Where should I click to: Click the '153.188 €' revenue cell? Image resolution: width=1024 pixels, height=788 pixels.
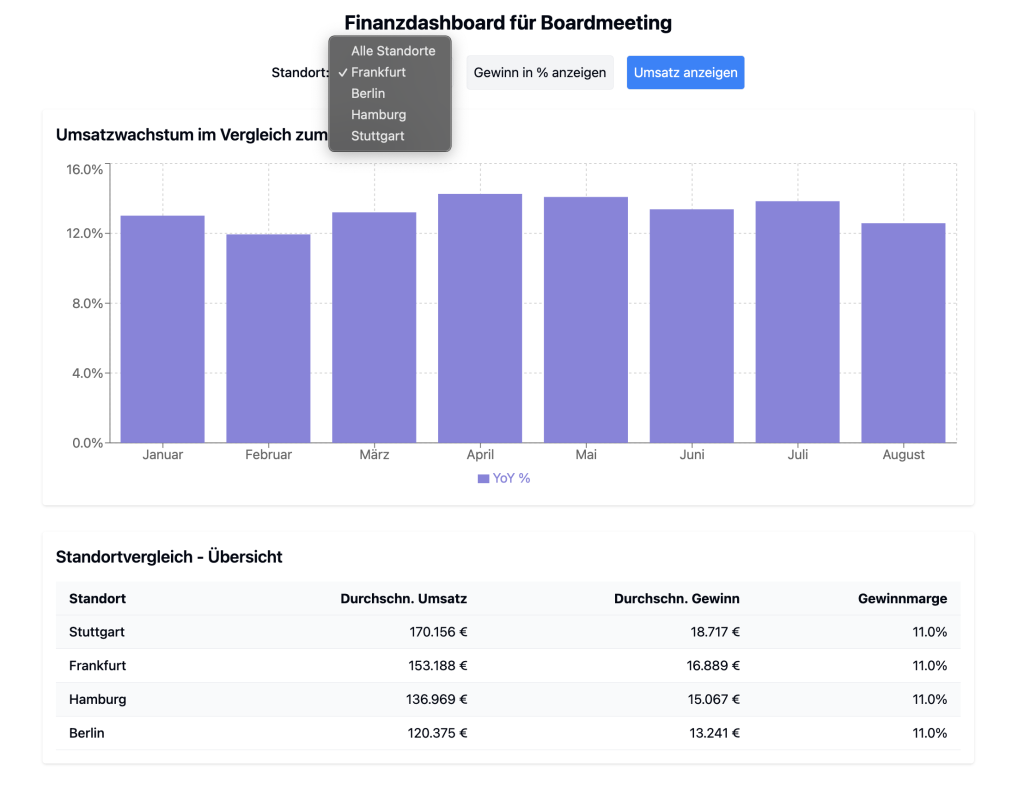[438, 666]
